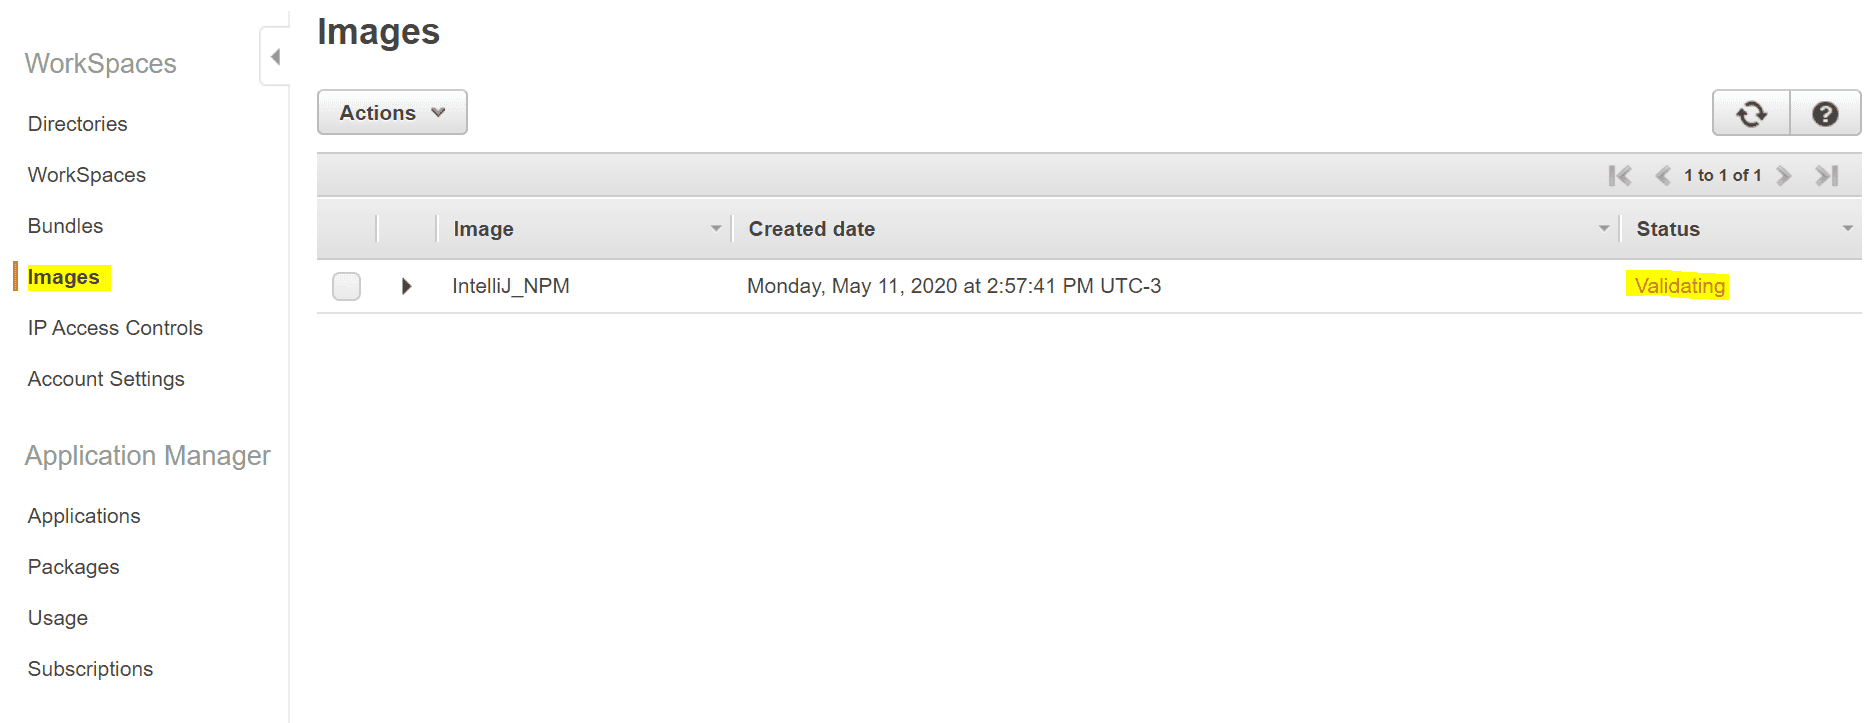The image size is (1875, 723).
Task: Open the Subscriptions page
Action: (91, 669)
